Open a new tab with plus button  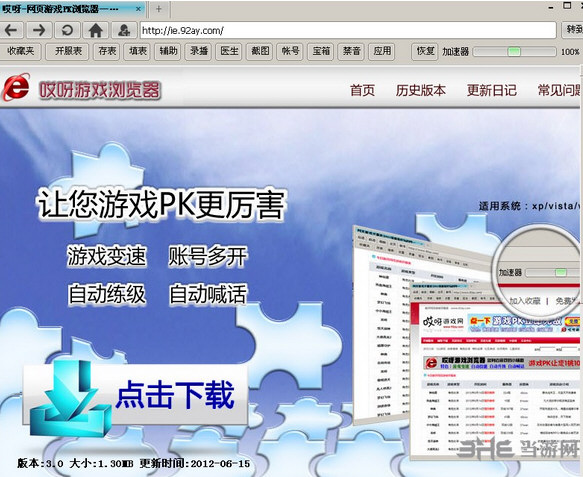pos(159,9)
